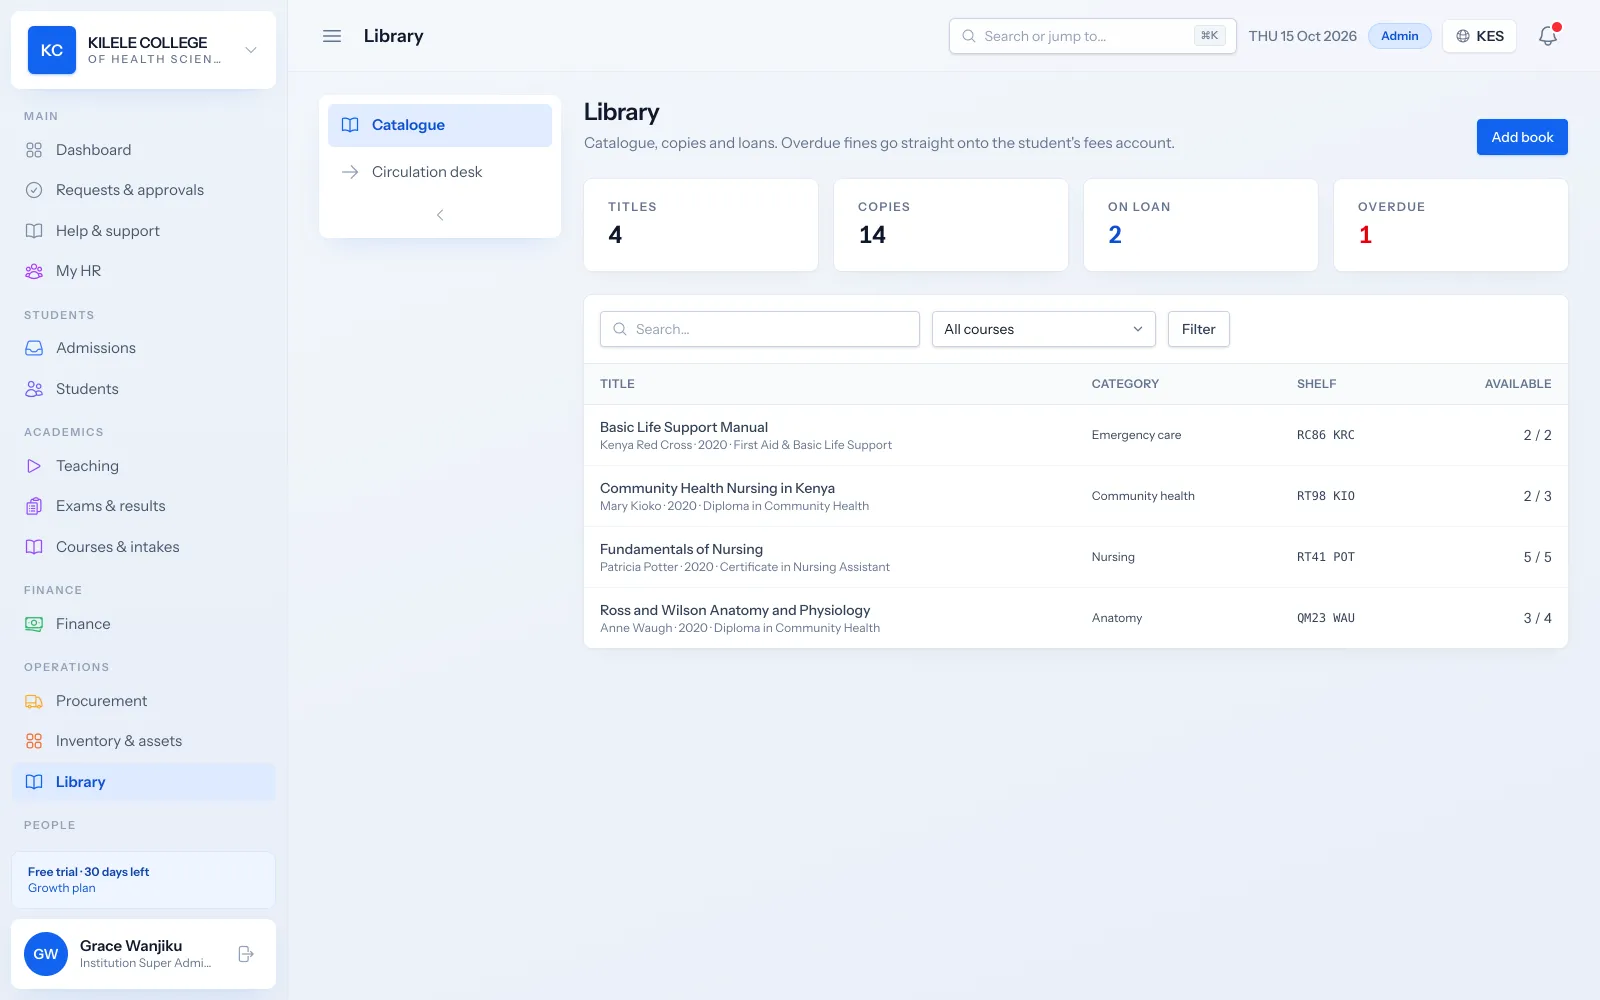Open Teaching in sidebar
The width and height of the screenshot is (1600, 1000).
coord(143,466)
